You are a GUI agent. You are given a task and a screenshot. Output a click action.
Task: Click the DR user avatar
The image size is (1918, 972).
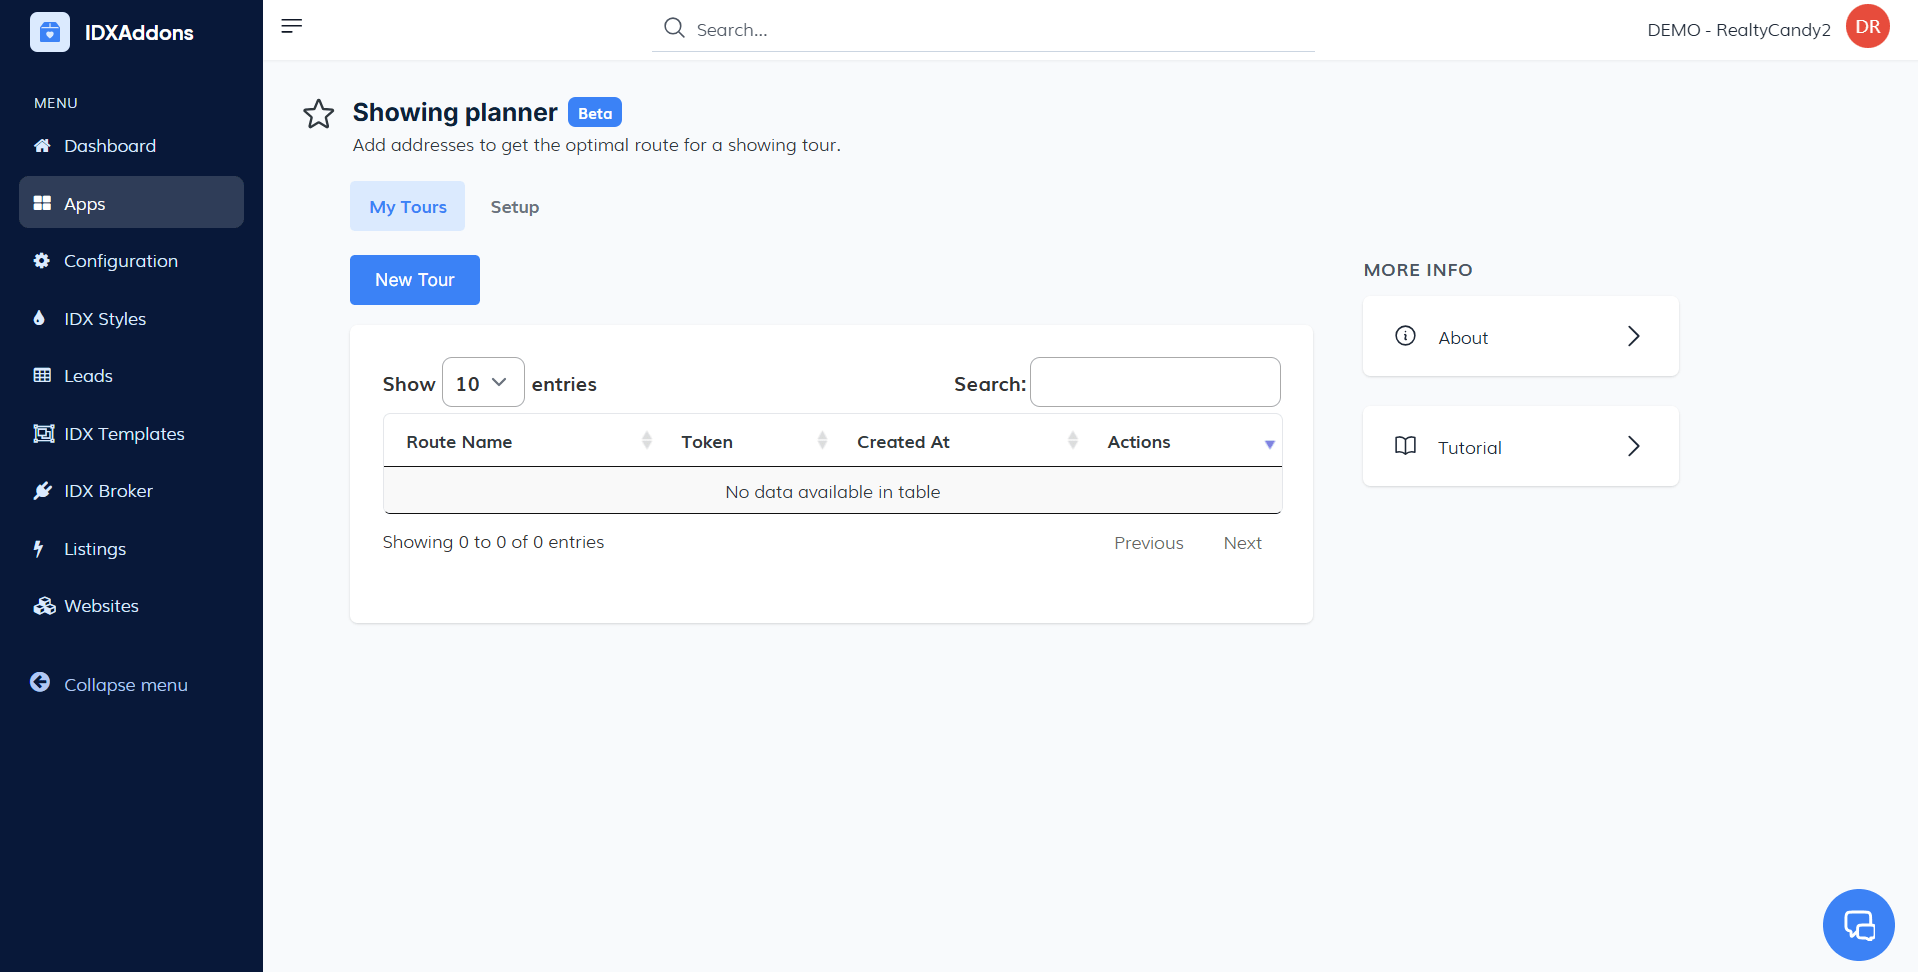1867,27
